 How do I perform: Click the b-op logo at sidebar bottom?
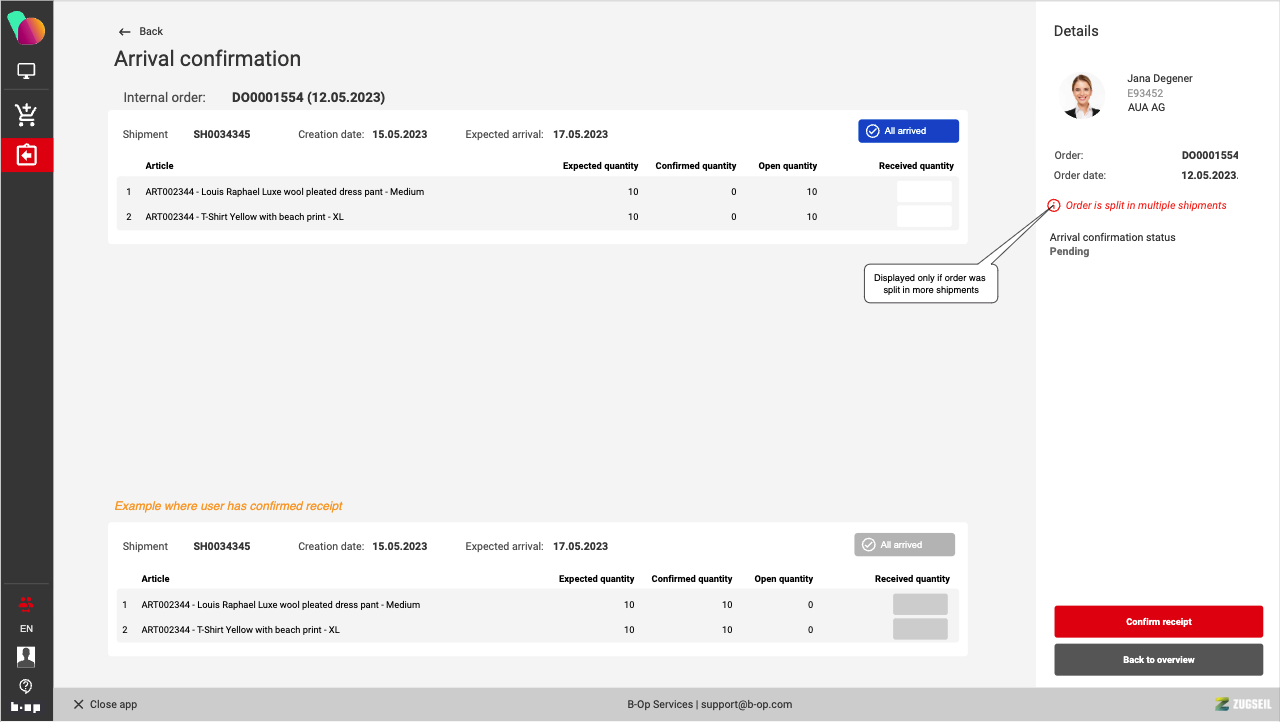(x=26, y=707)
